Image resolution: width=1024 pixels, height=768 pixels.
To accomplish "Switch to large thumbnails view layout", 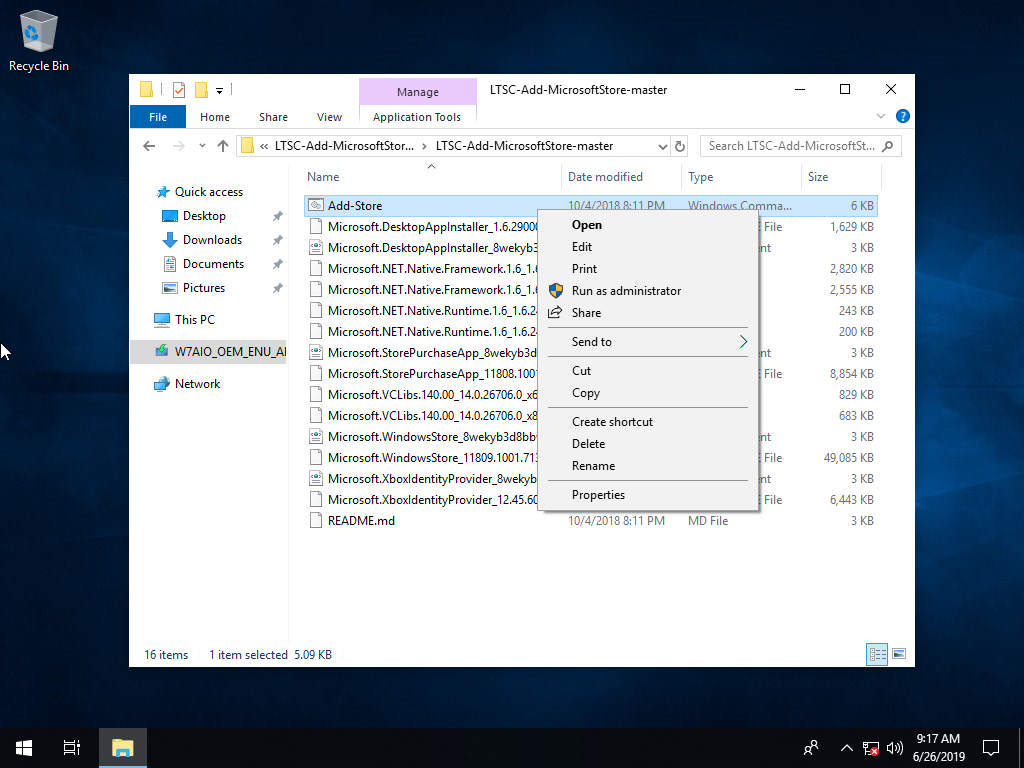I will pos(899,654).
